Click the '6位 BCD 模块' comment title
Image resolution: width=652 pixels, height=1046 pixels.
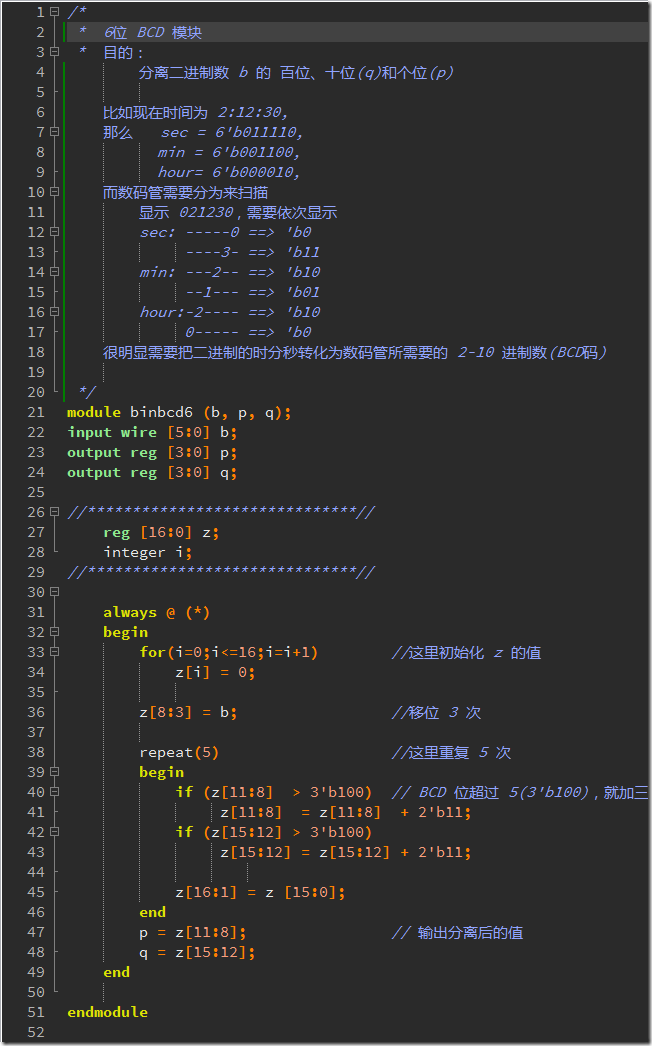pos(153,32)
